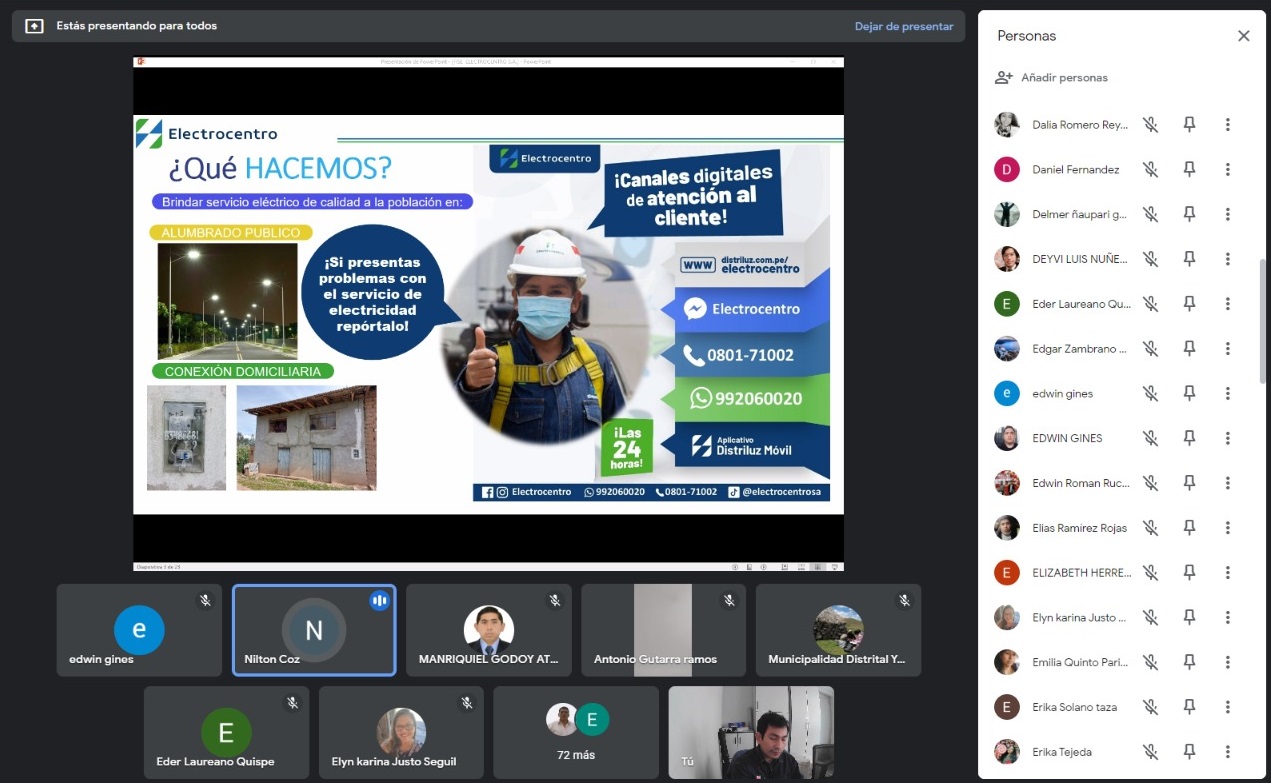1271x783 pixels.
Task: Mute uppercase EDWIN GINES microphone
Action: click(1151, 438)
